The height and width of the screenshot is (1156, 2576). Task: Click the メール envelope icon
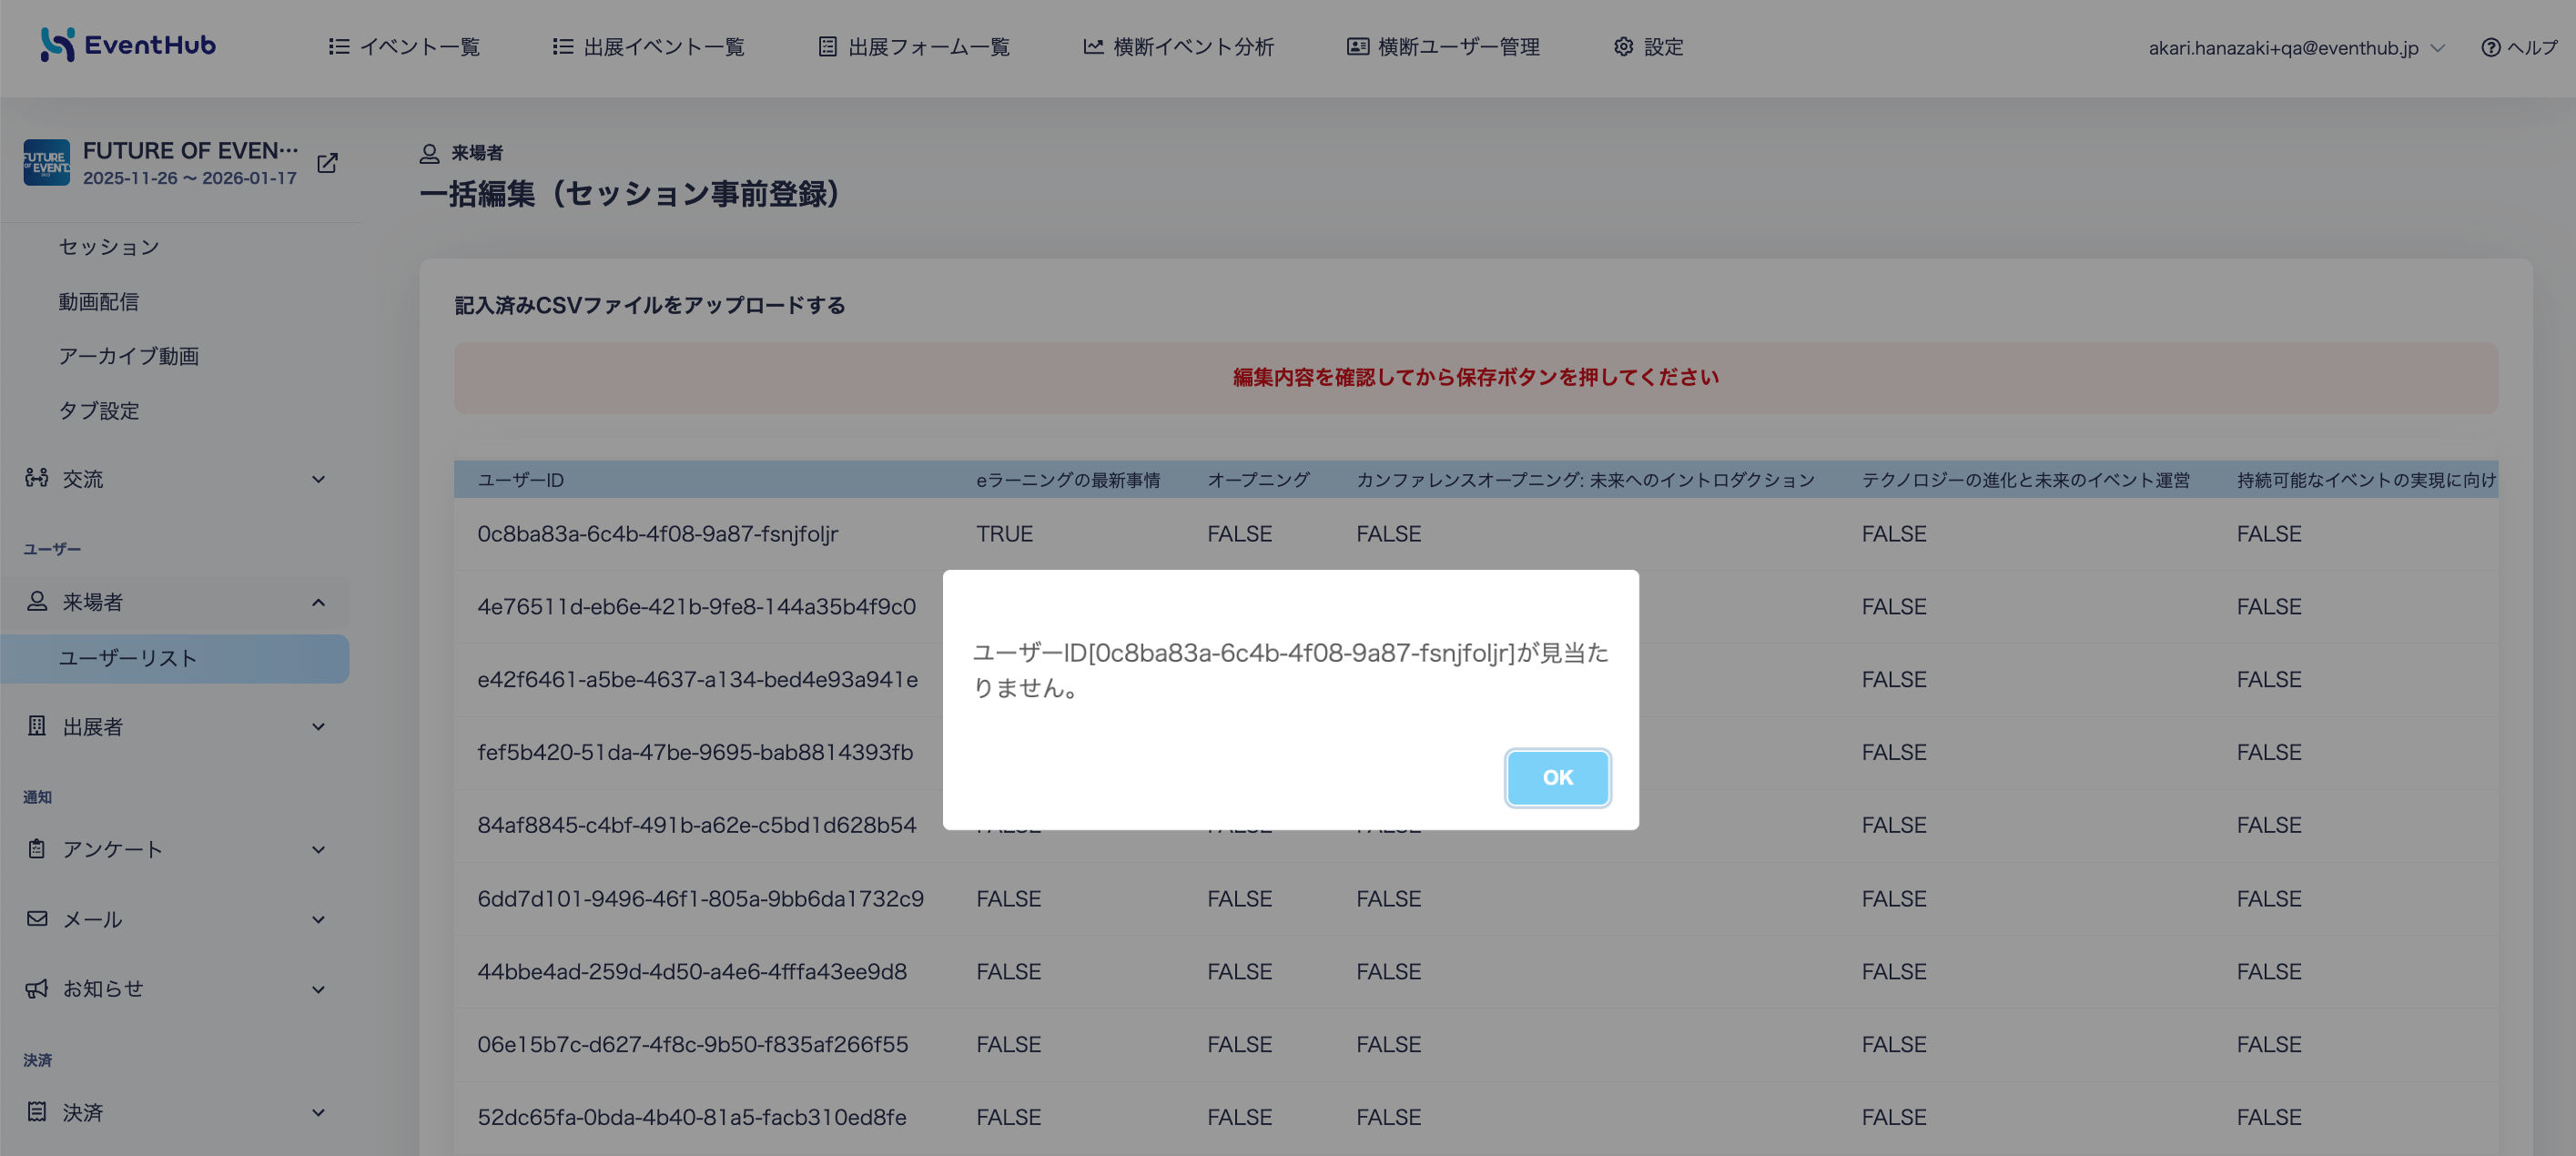pyautogui.click(x=37, y=918)
